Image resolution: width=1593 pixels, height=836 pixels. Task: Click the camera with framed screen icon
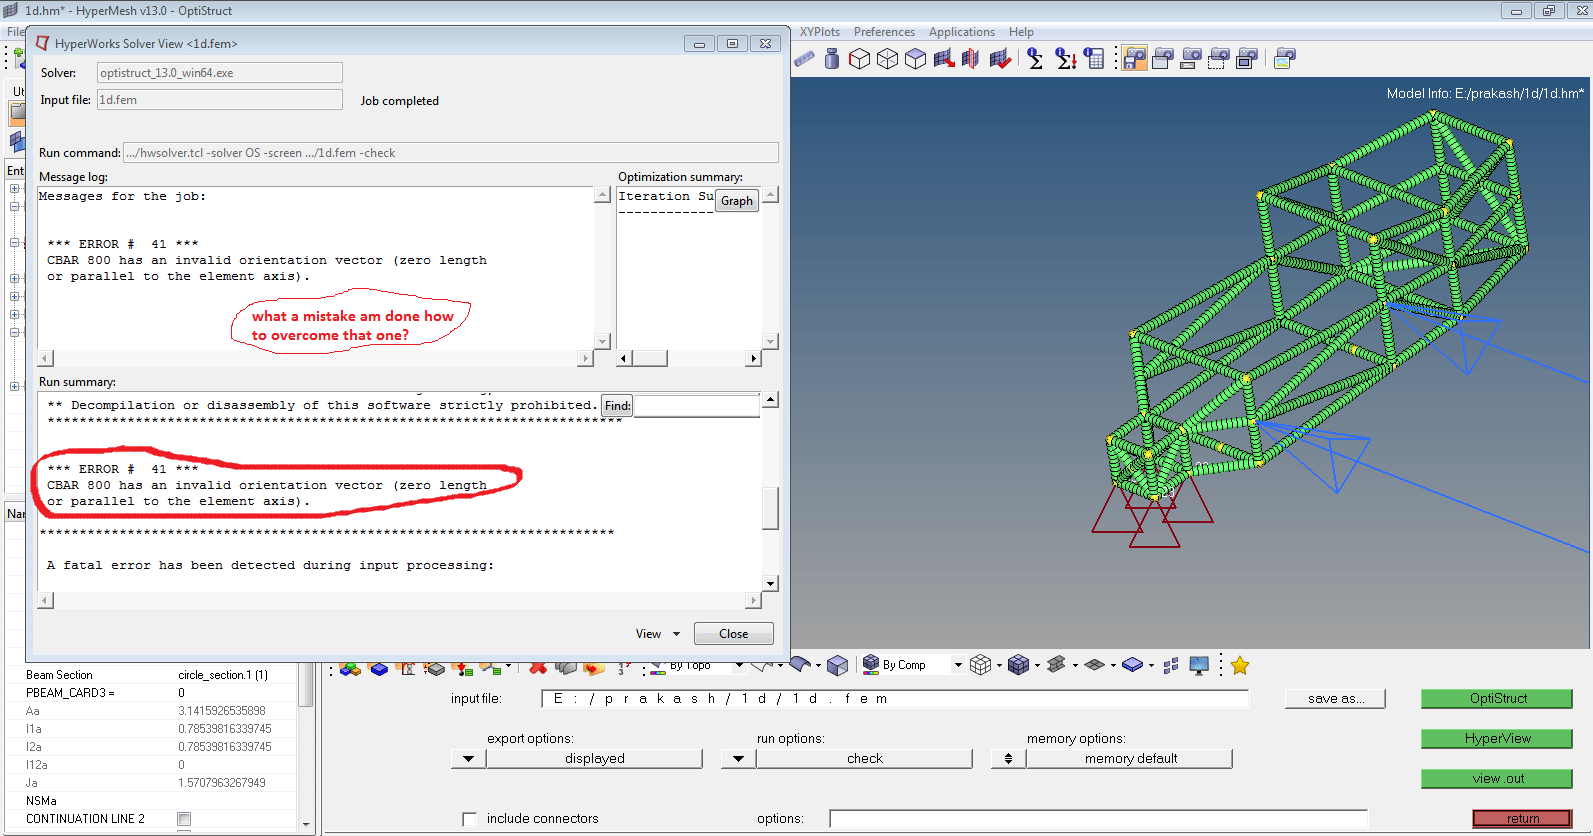(x=1246, y=59)
